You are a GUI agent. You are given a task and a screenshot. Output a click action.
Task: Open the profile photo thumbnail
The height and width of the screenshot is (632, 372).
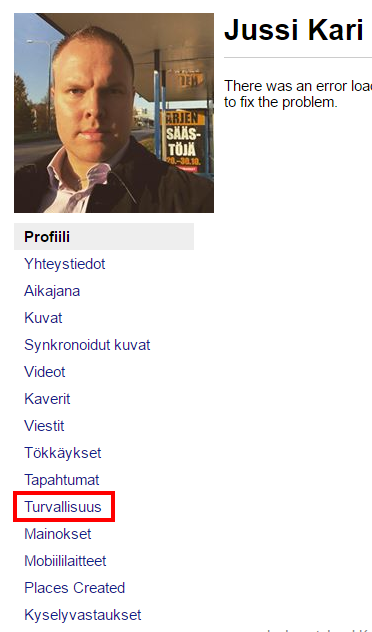click(114, 113)
